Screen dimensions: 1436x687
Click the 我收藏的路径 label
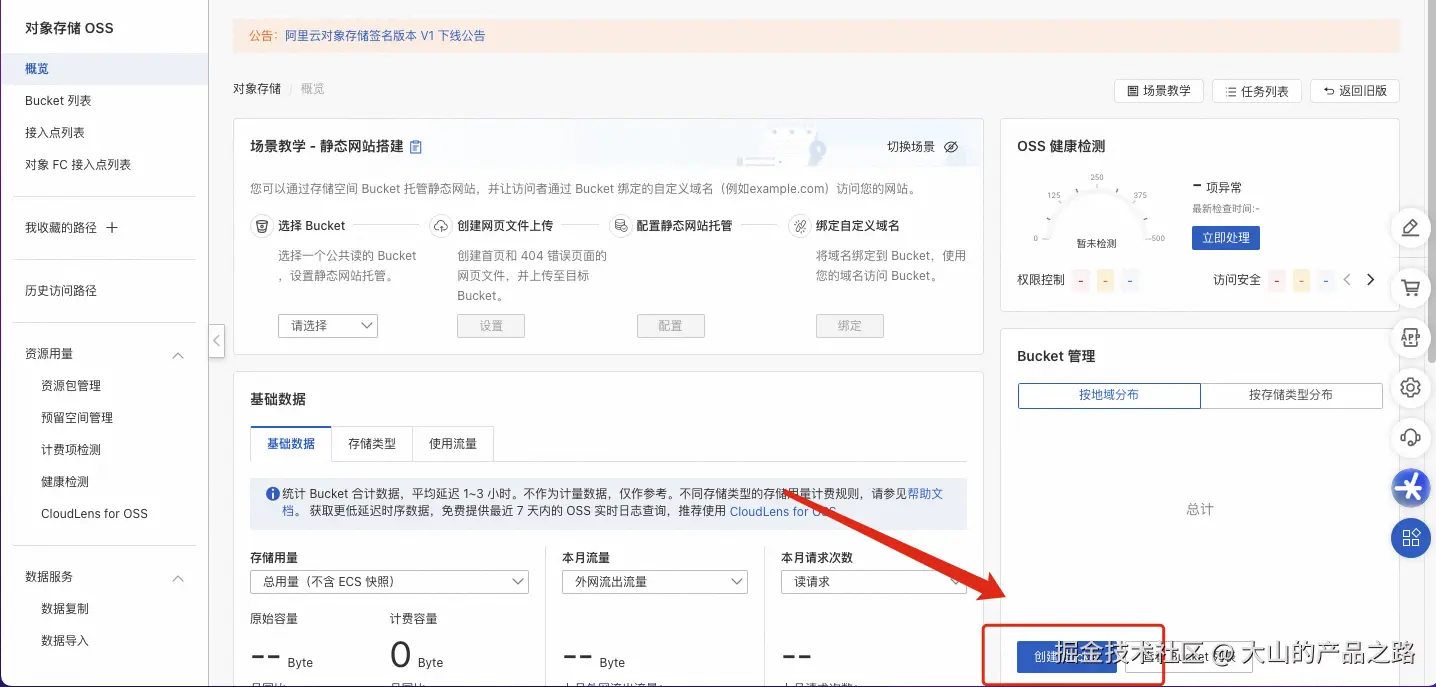click(61, 228)
